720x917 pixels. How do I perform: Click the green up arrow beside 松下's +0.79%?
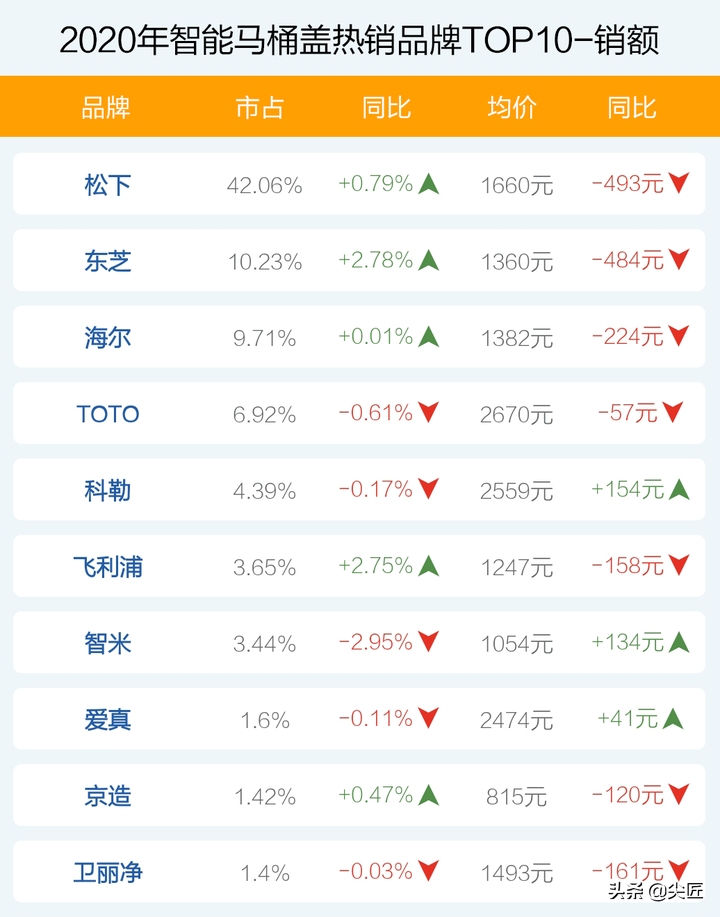tap(429, 184)
